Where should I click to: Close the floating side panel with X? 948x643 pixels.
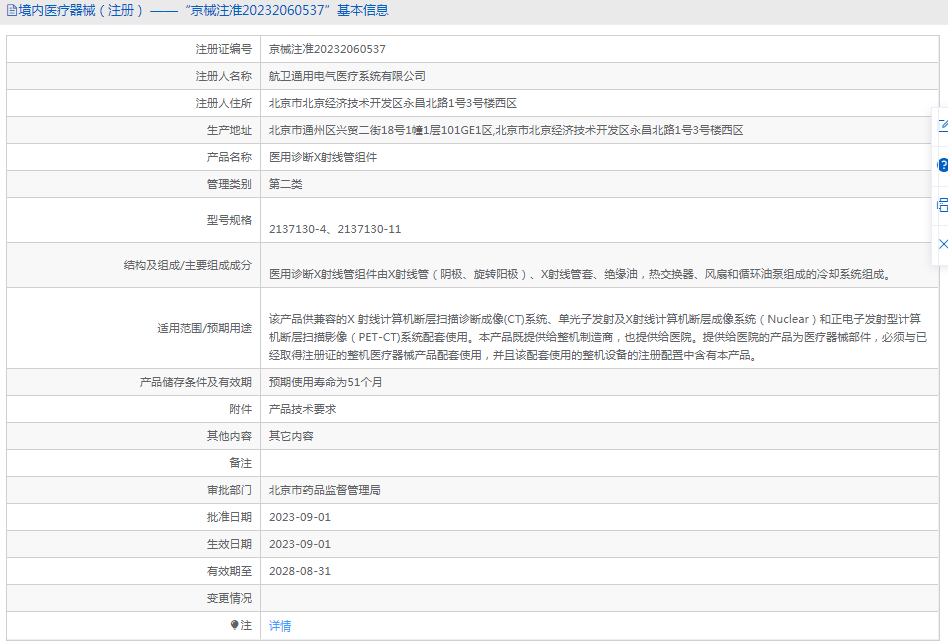click(x=943, y=244)
